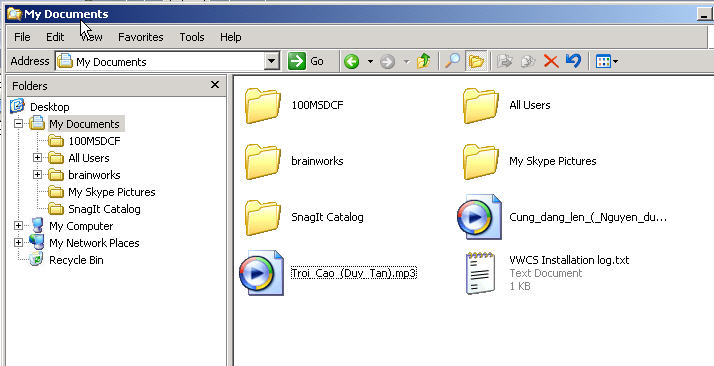Select My Skype Pictures in folder tree
Viewport: 714px width, 366px height.
[x=112, y=192]
